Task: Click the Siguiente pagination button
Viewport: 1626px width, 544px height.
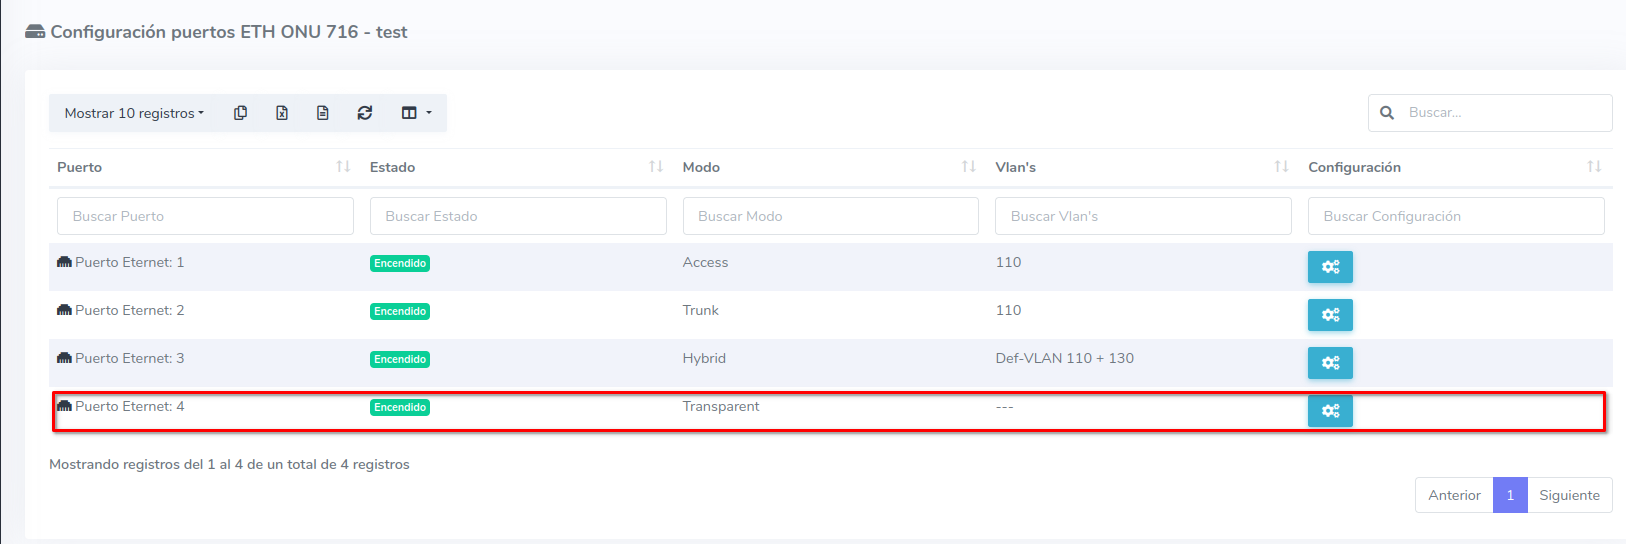Action: (1569, 495)
